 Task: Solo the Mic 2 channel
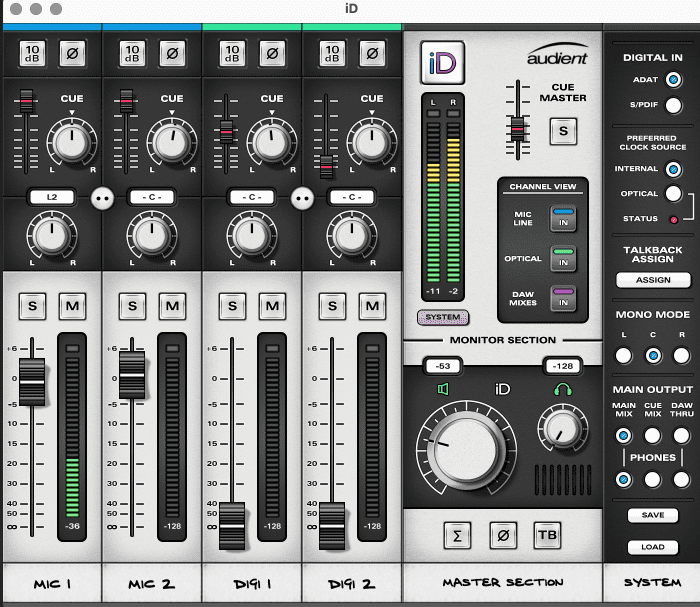pos(132,306)
